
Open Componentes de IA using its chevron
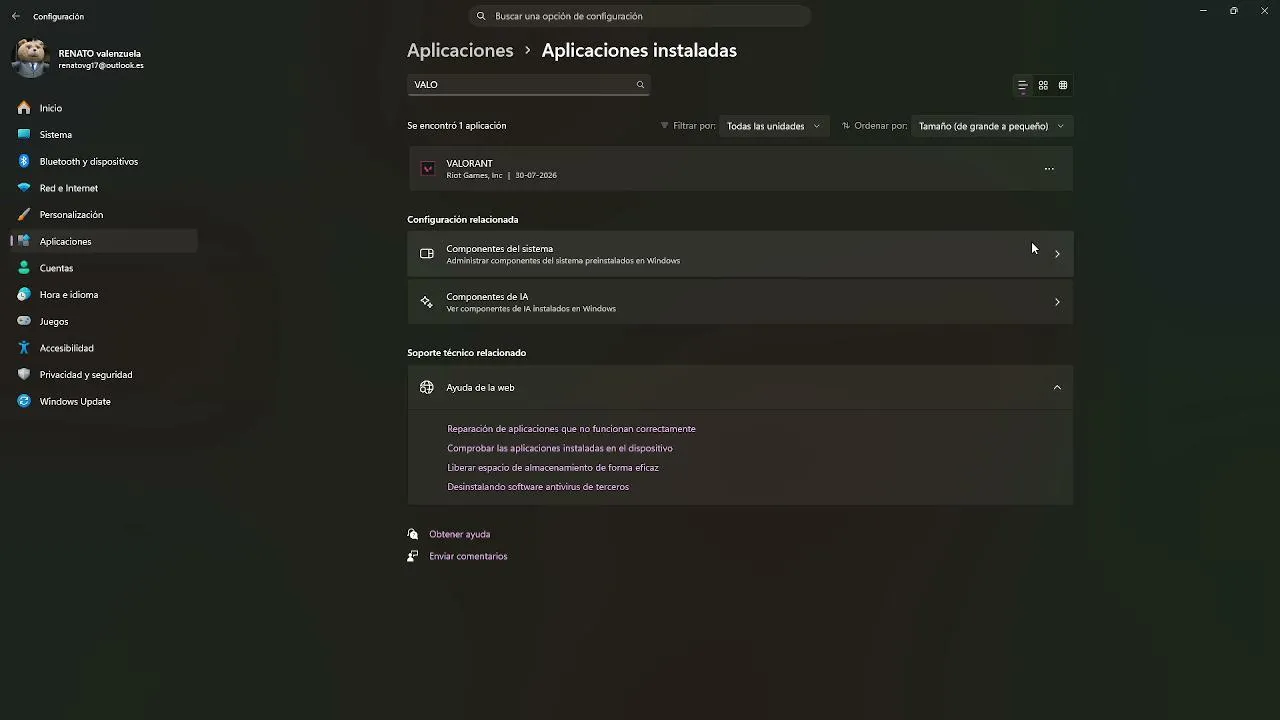(1057, 302)
